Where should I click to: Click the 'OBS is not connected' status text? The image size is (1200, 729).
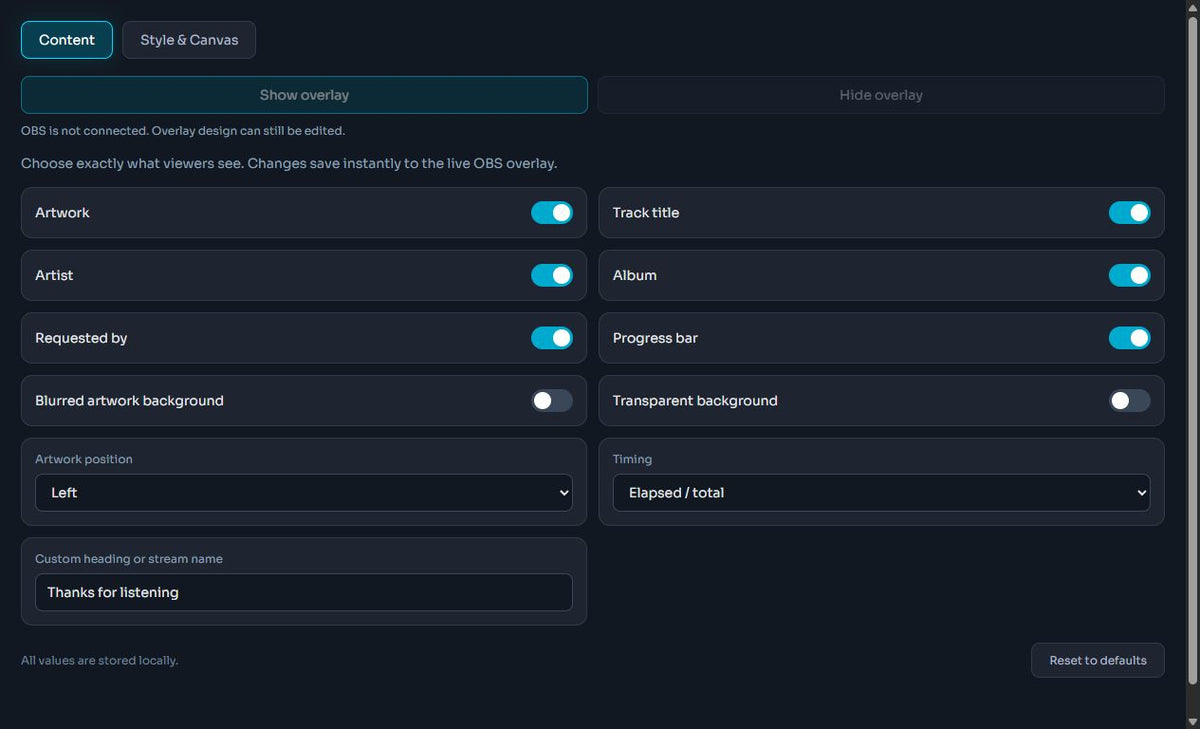tap(183, 131)
